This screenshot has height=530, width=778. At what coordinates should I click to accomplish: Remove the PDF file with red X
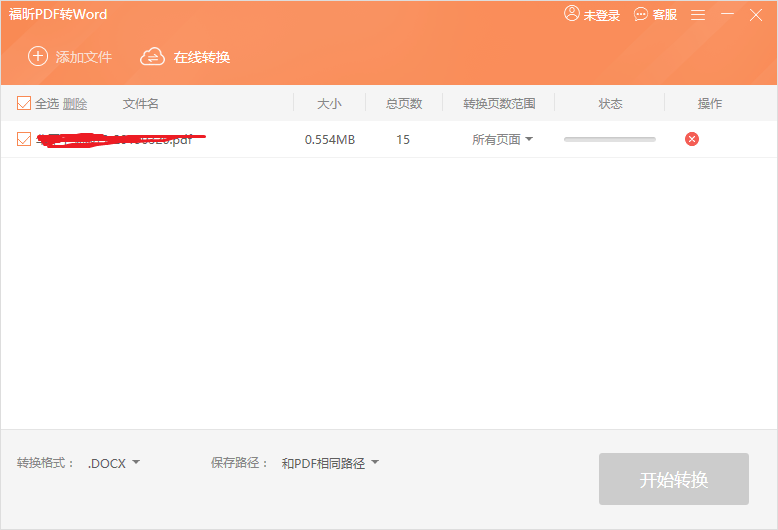pos(692,139)
